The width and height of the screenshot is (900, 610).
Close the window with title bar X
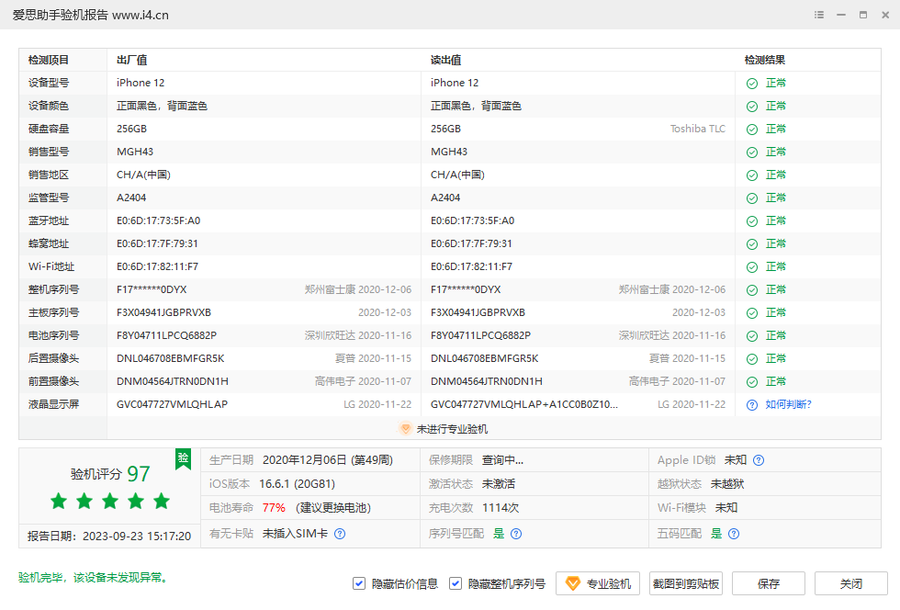885,15
